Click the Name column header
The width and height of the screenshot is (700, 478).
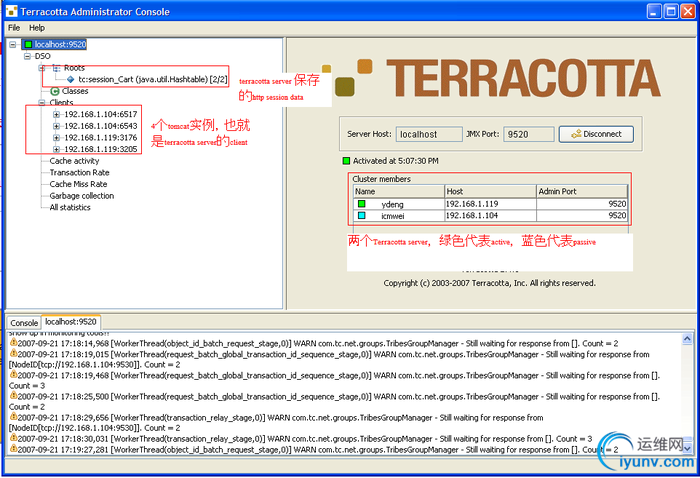[399, 191]
